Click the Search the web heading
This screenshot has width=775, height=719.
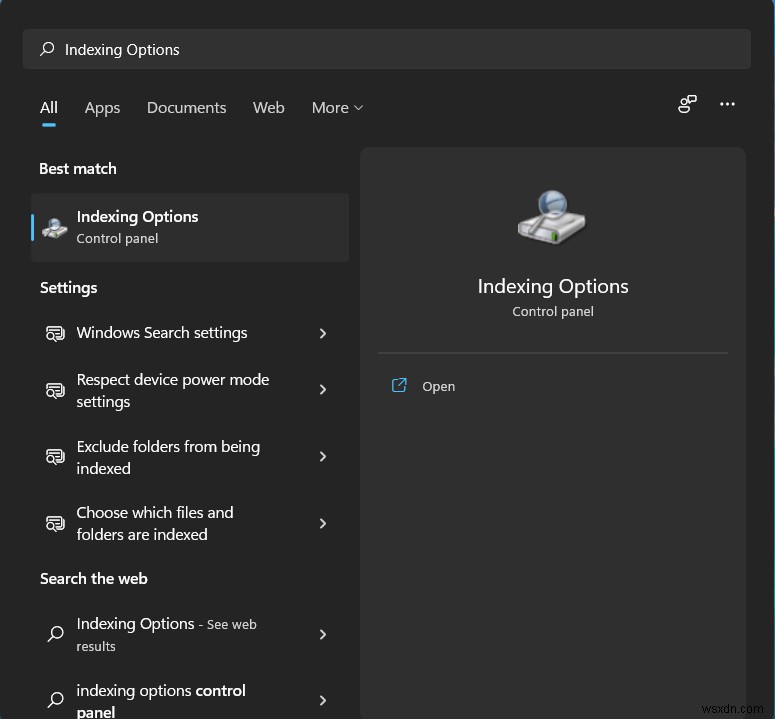point(94,579)
